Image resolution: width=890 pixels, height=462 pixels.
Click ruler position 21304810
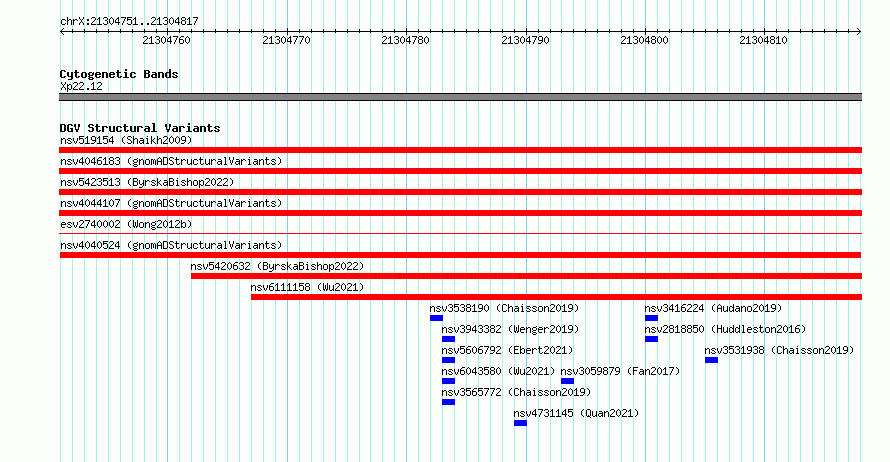(x=763, y=40)
